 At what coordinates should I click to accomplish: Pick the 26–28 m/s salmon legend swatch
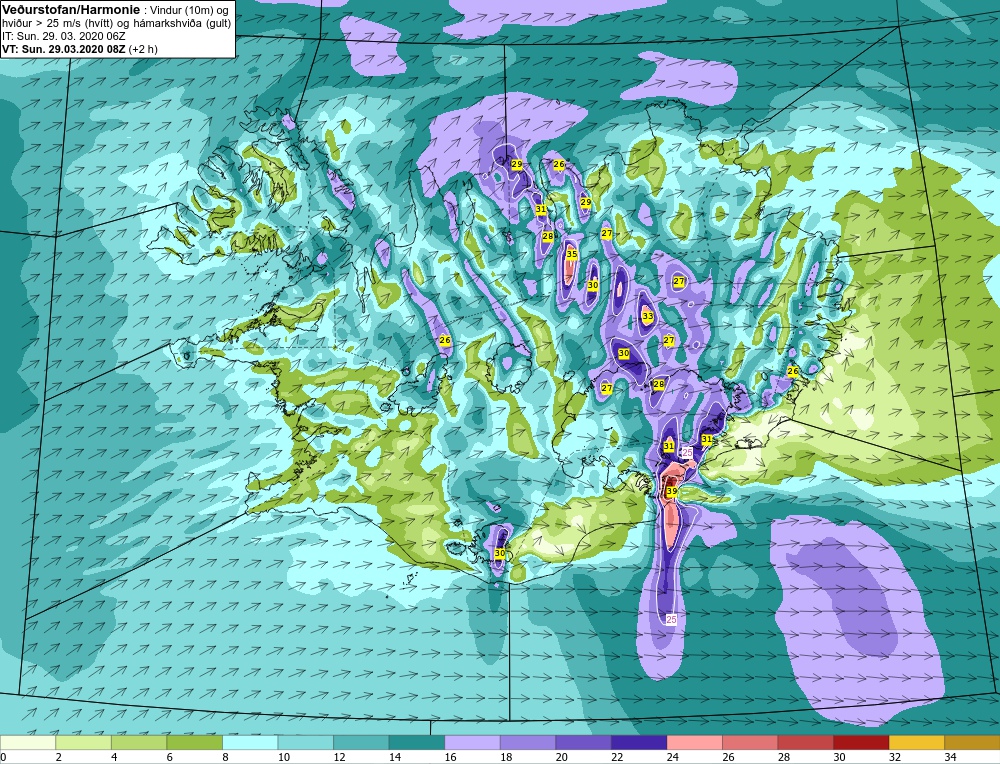click(x=749, y=742)
